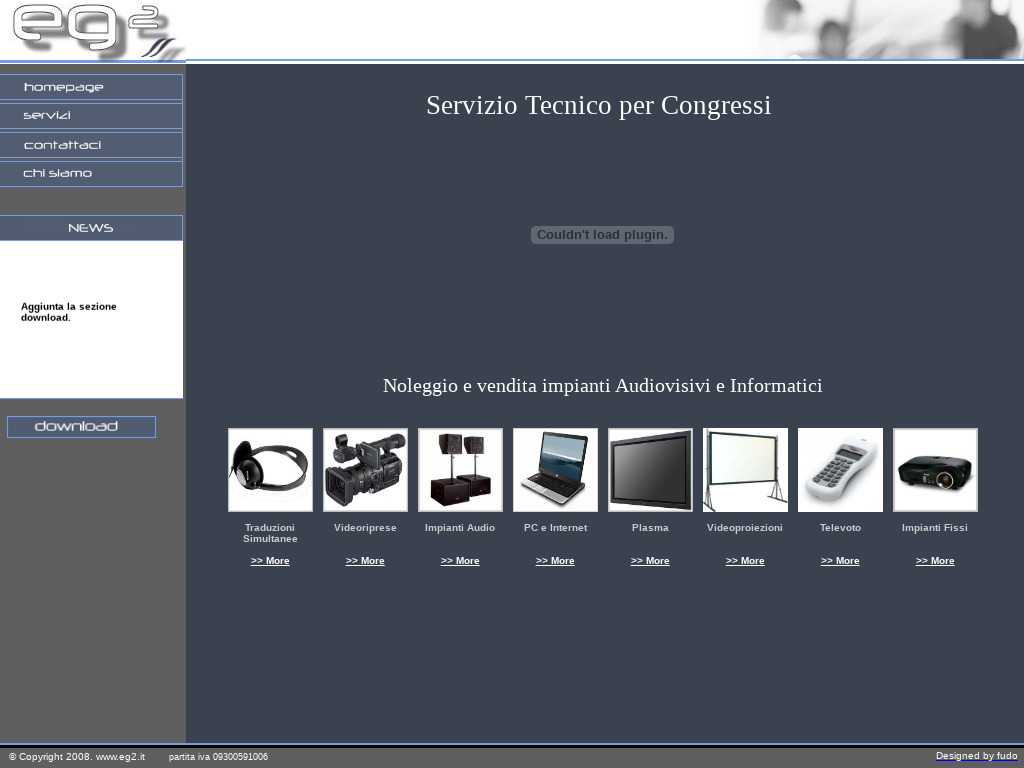Image resolution: width=1024 pixels, height=768 pixels.
Task: Open the Designed by fudo footer link
Action: (x=977, y=756)
